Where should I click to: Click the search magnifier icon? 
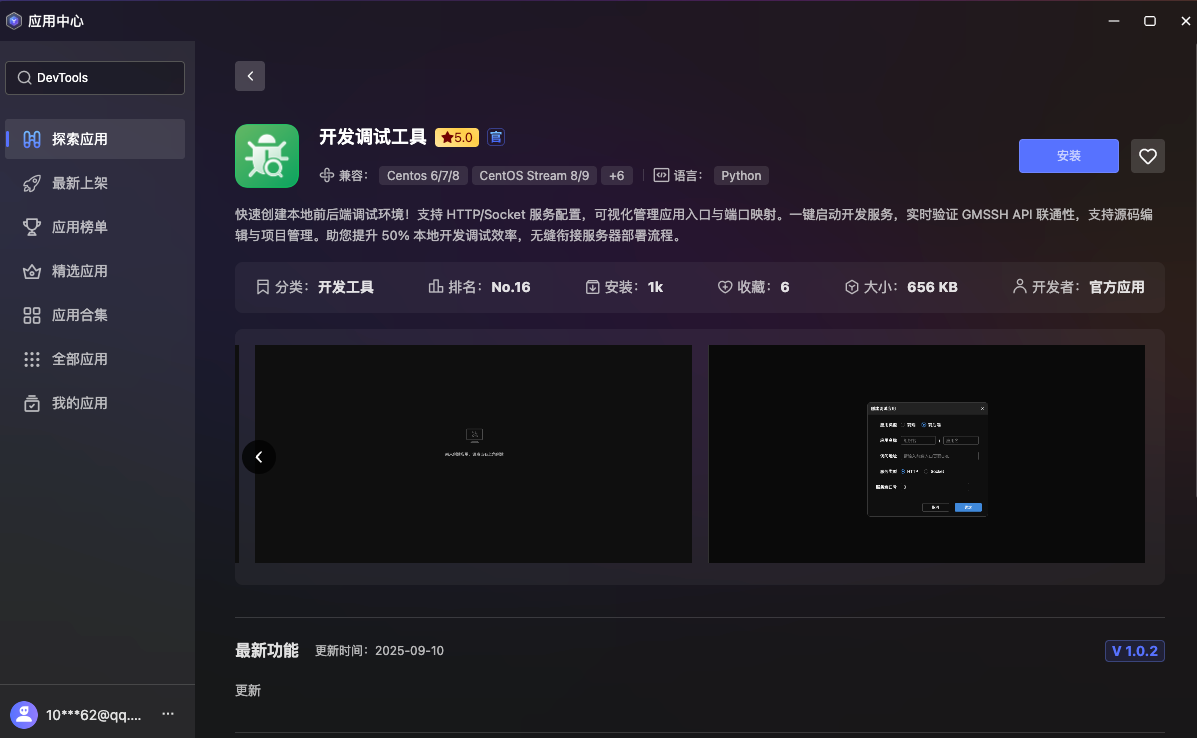tap(24, 78)
